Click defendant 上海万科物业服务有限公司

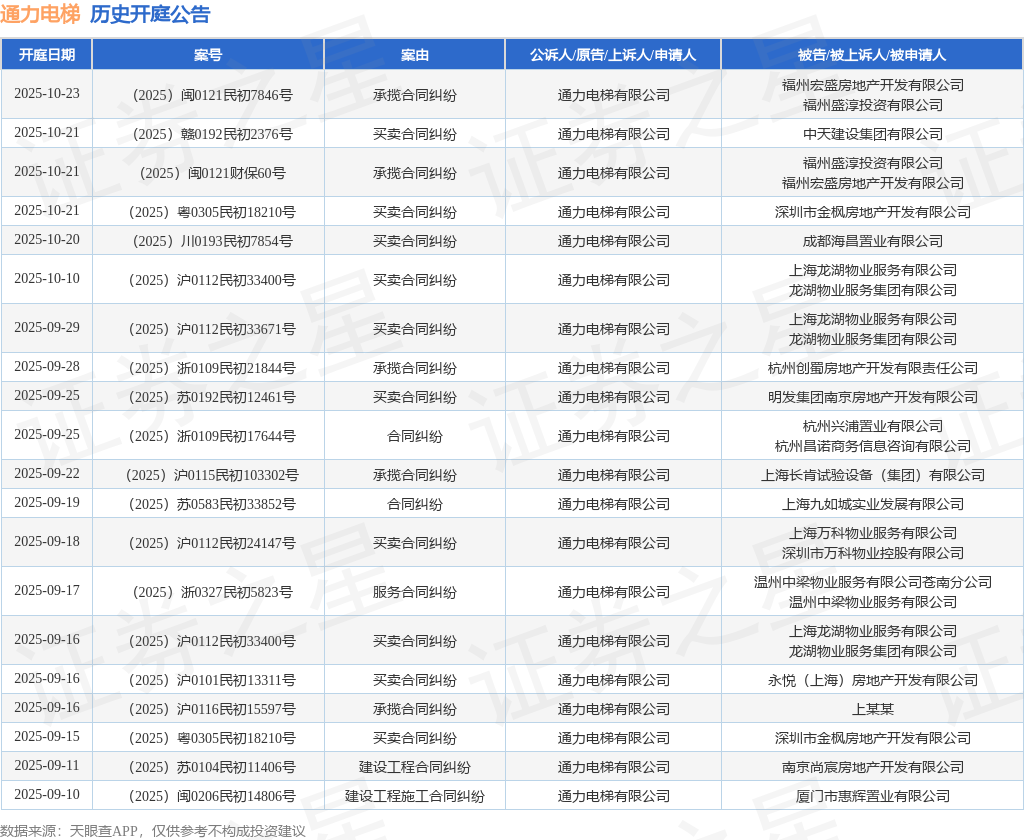[872, 534]
